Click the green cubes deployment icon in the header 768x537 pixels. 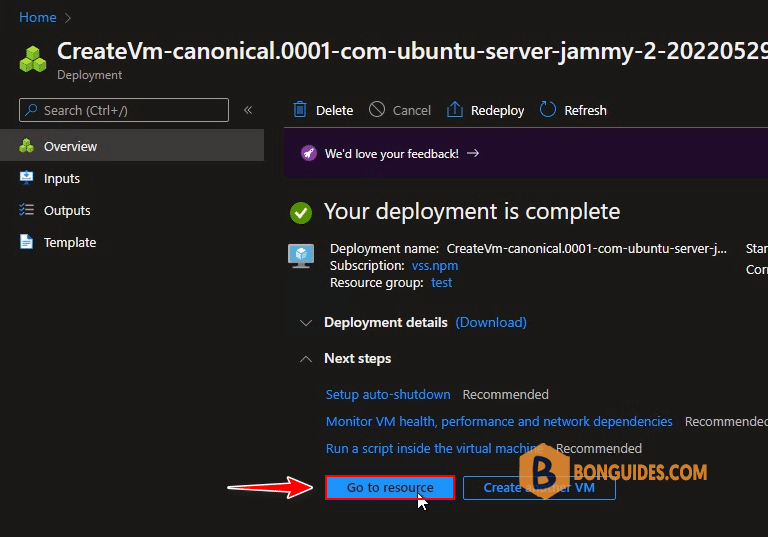(33, 59)
